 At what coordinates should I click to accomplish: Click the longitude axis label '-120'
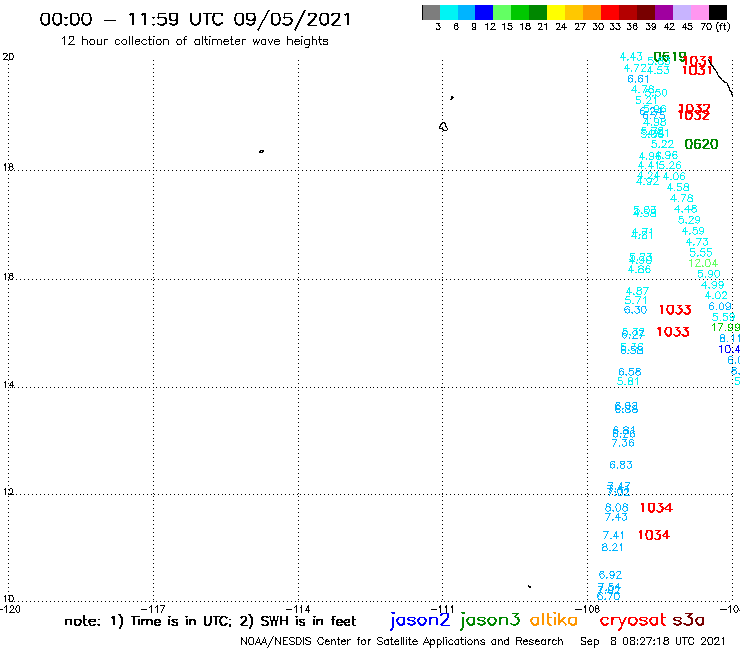(x=10, y=609)
